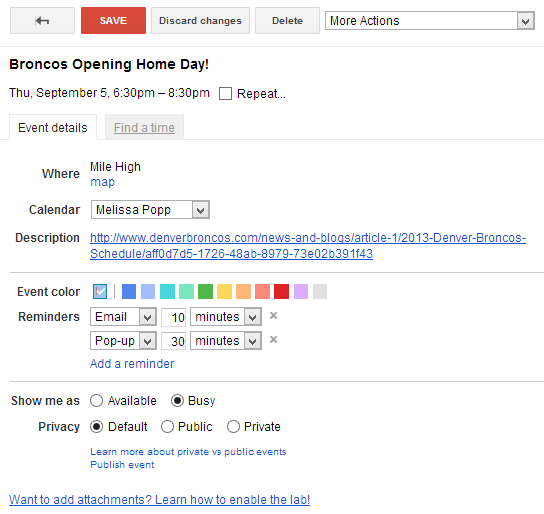Select the dark green event color
544x514 pixels.
(205, 291)
